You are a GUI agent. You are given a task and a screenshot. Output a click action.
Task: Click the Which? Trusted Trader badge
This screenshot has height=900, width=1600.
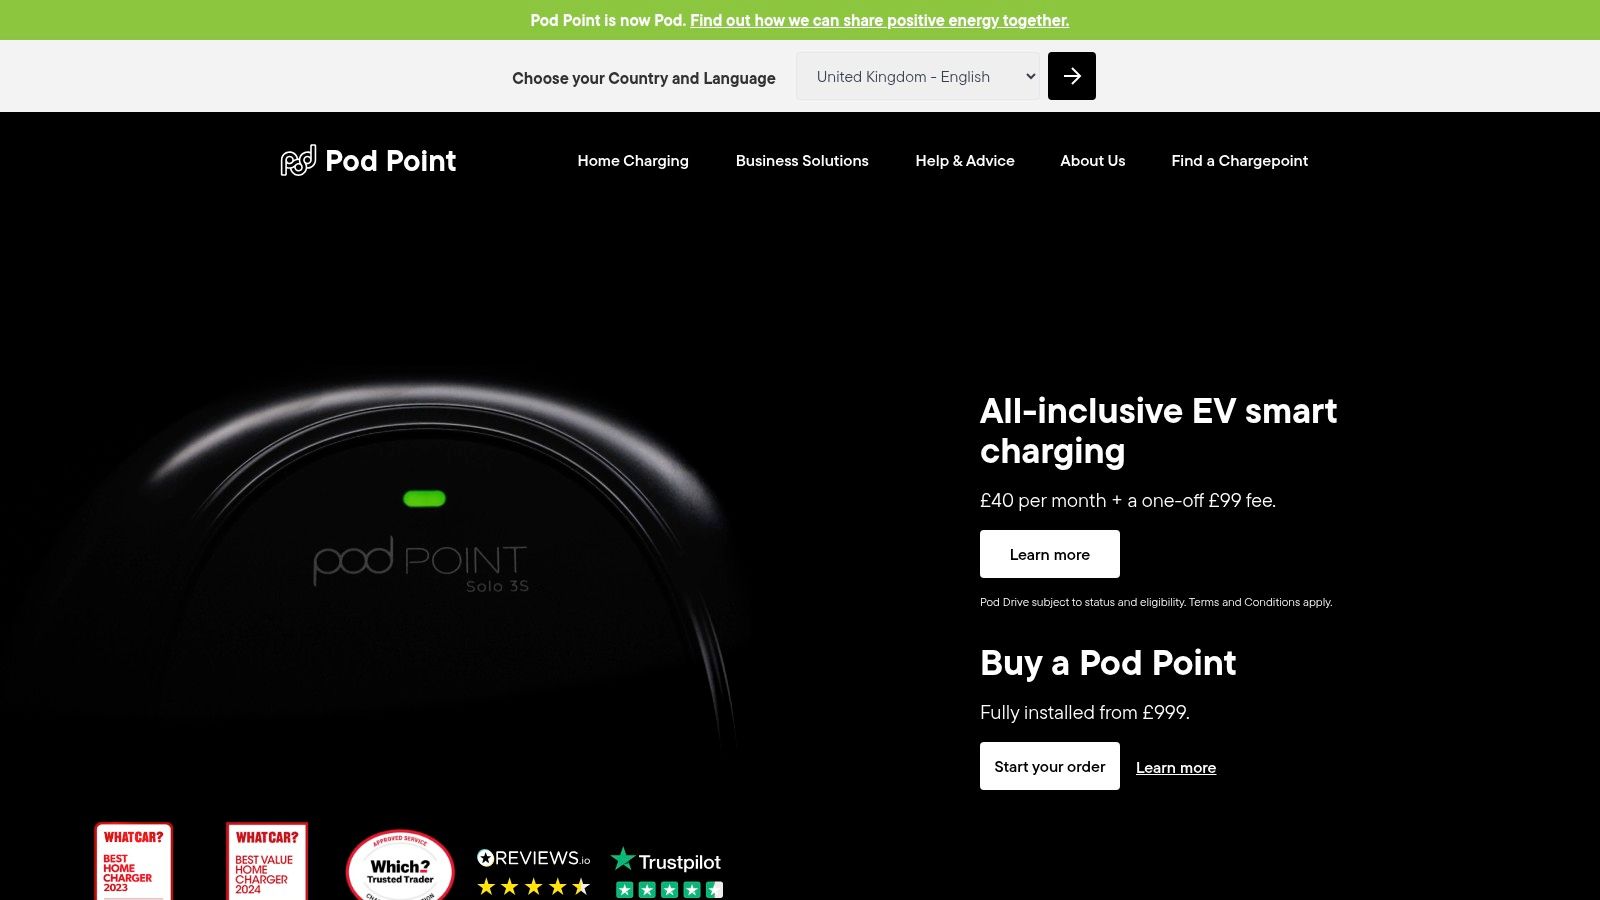pos(400,866)
